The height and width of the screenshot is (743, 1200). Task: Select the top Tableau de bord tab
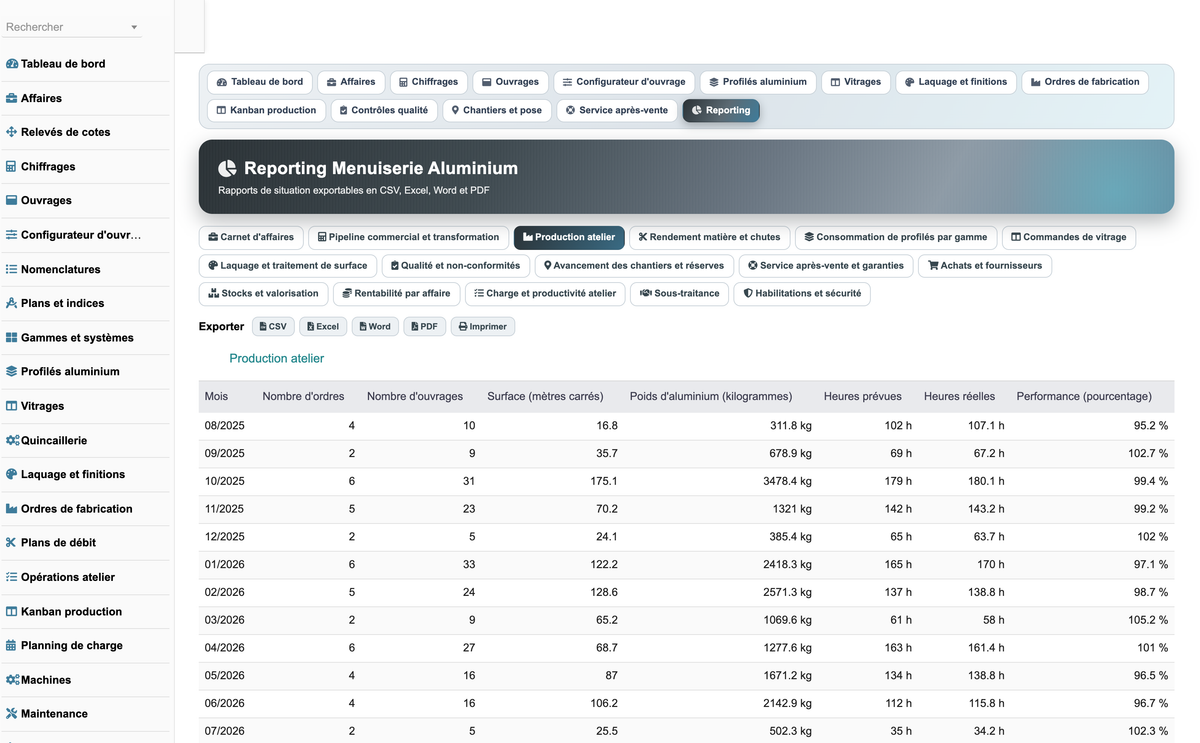pyautogui.click(x=260, y=82)
